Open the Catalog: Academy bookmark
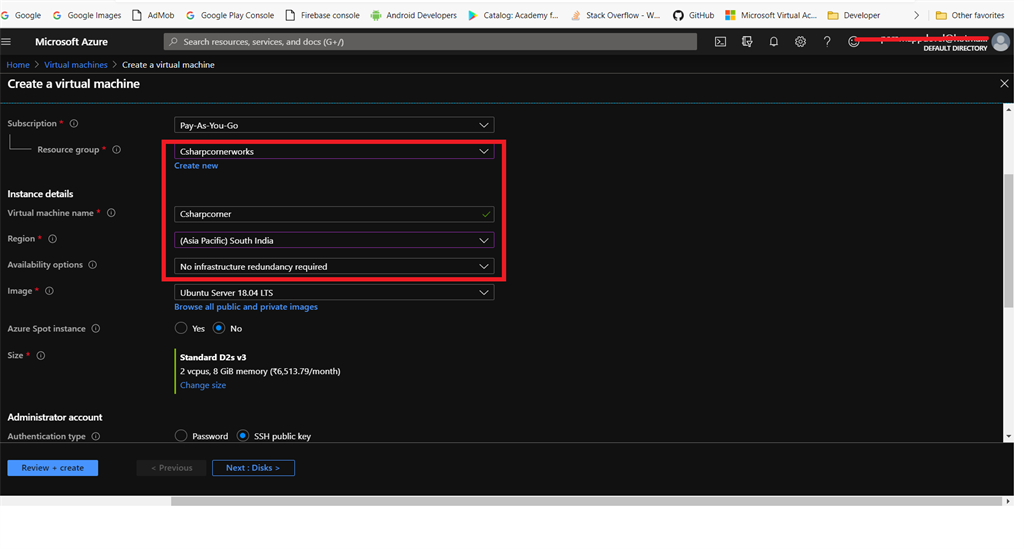The height and width of the screenshot is (549, 1024). 513,15
